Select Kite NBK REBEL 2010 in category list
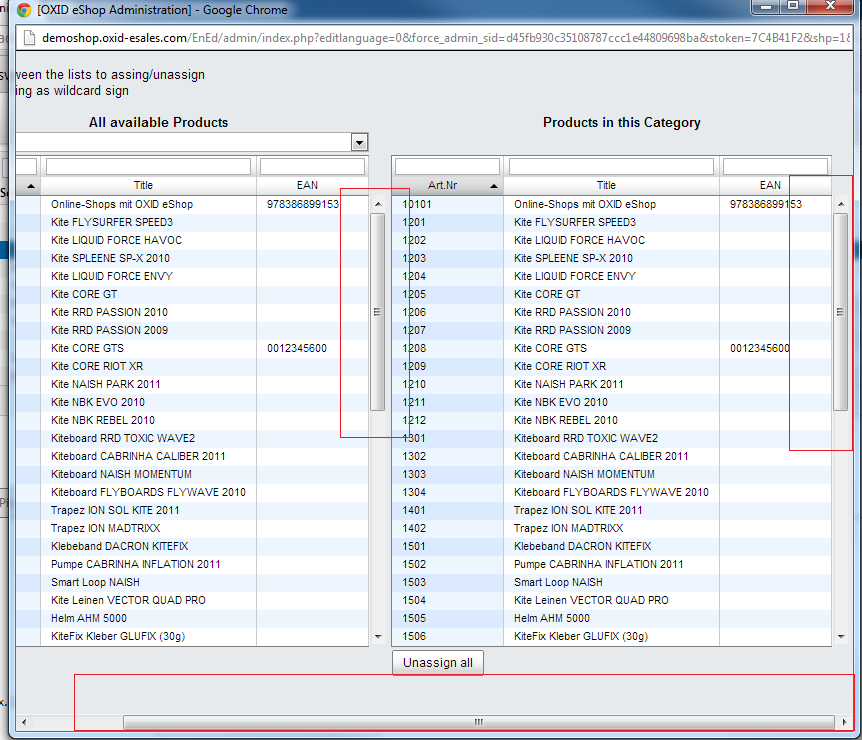862x740 pixels. (x=566, y=420)
